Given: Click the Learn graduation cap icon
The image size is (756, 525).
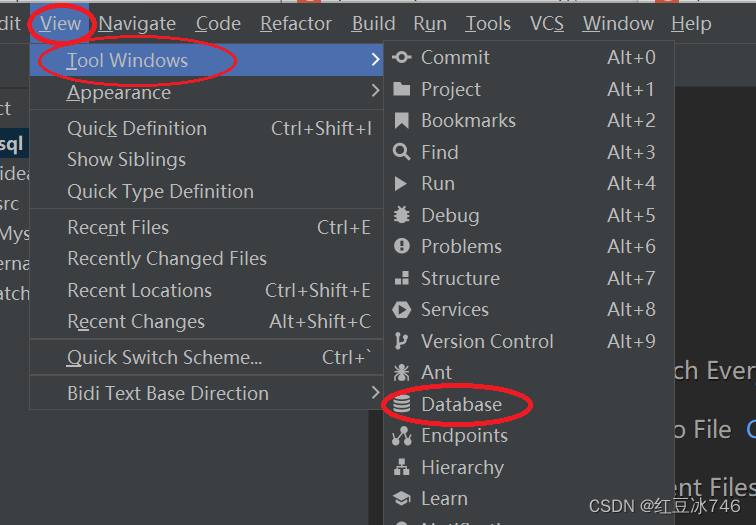Looking at the screenshot, I should (x=402, y=498).
